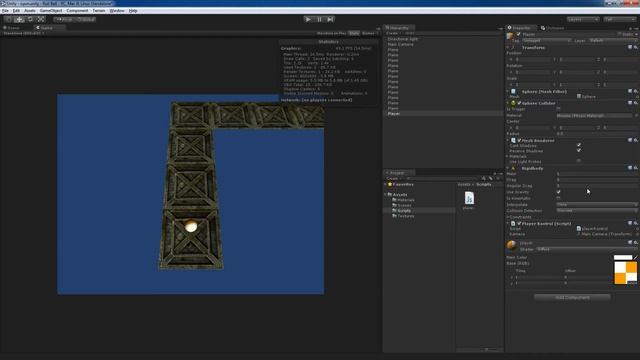Click the Pause button

click(x=319, y=19)
